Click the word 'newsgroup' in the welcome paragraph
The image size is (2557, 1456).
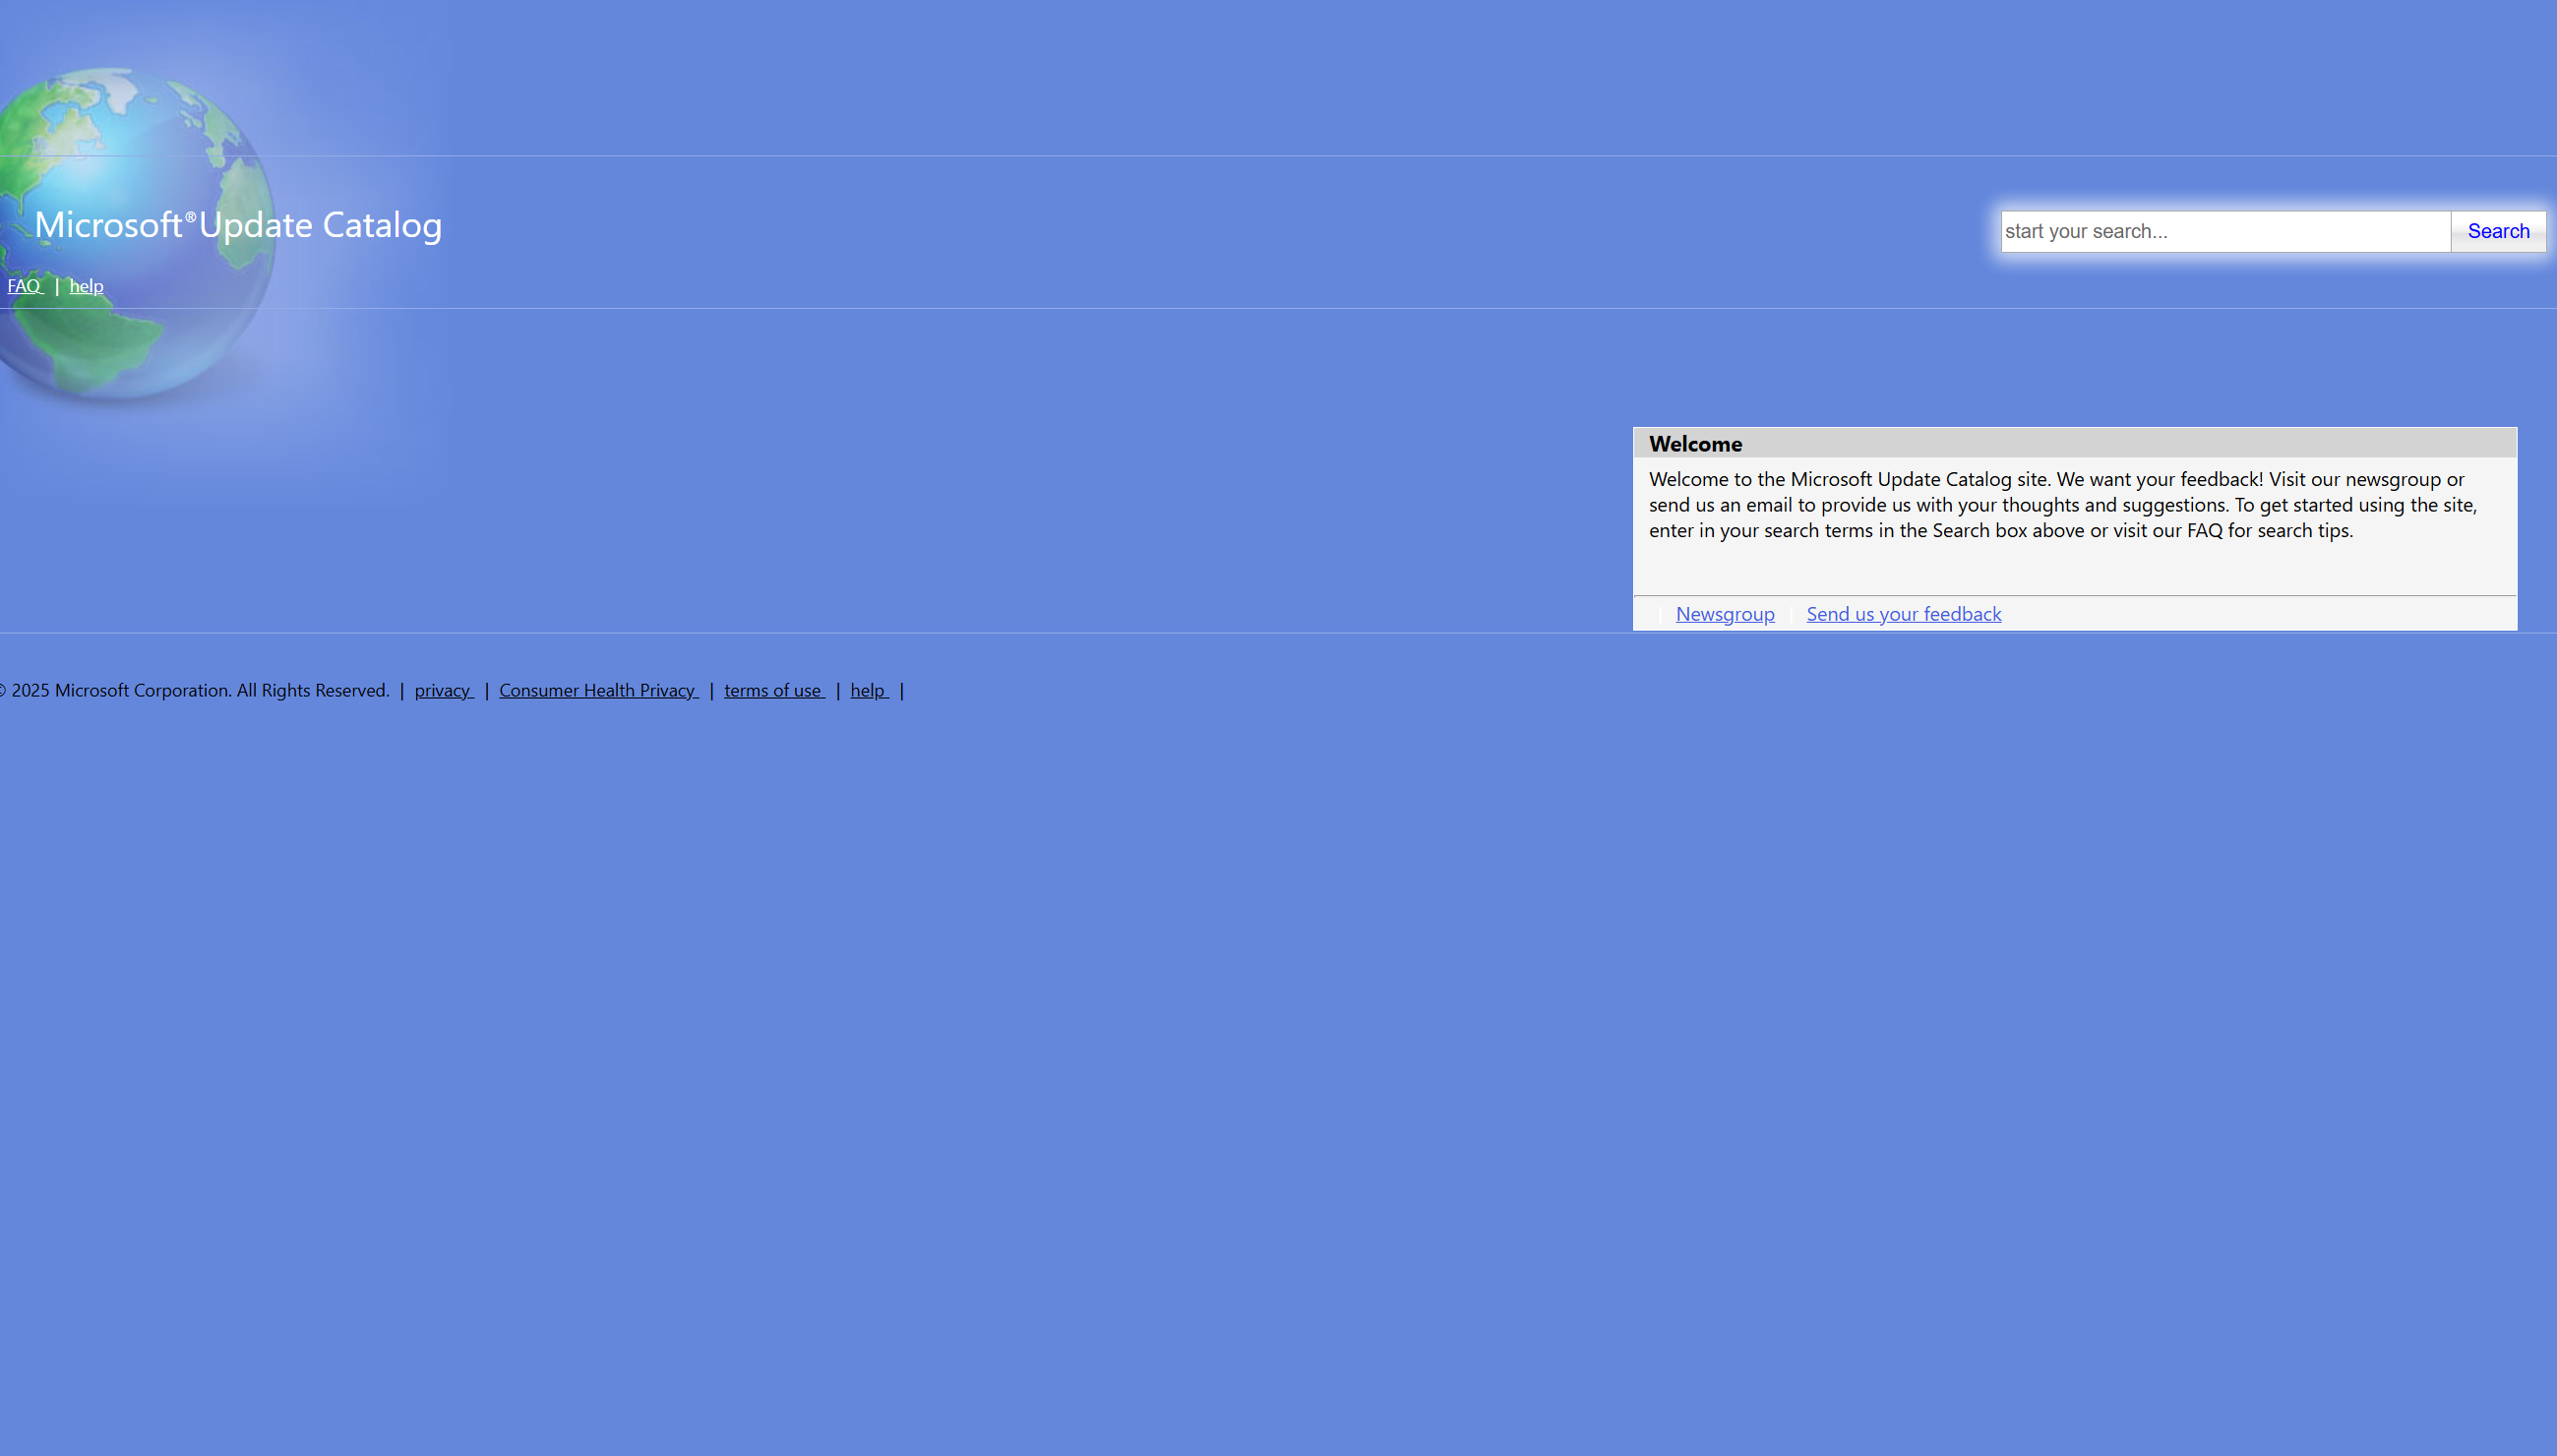2393,480
